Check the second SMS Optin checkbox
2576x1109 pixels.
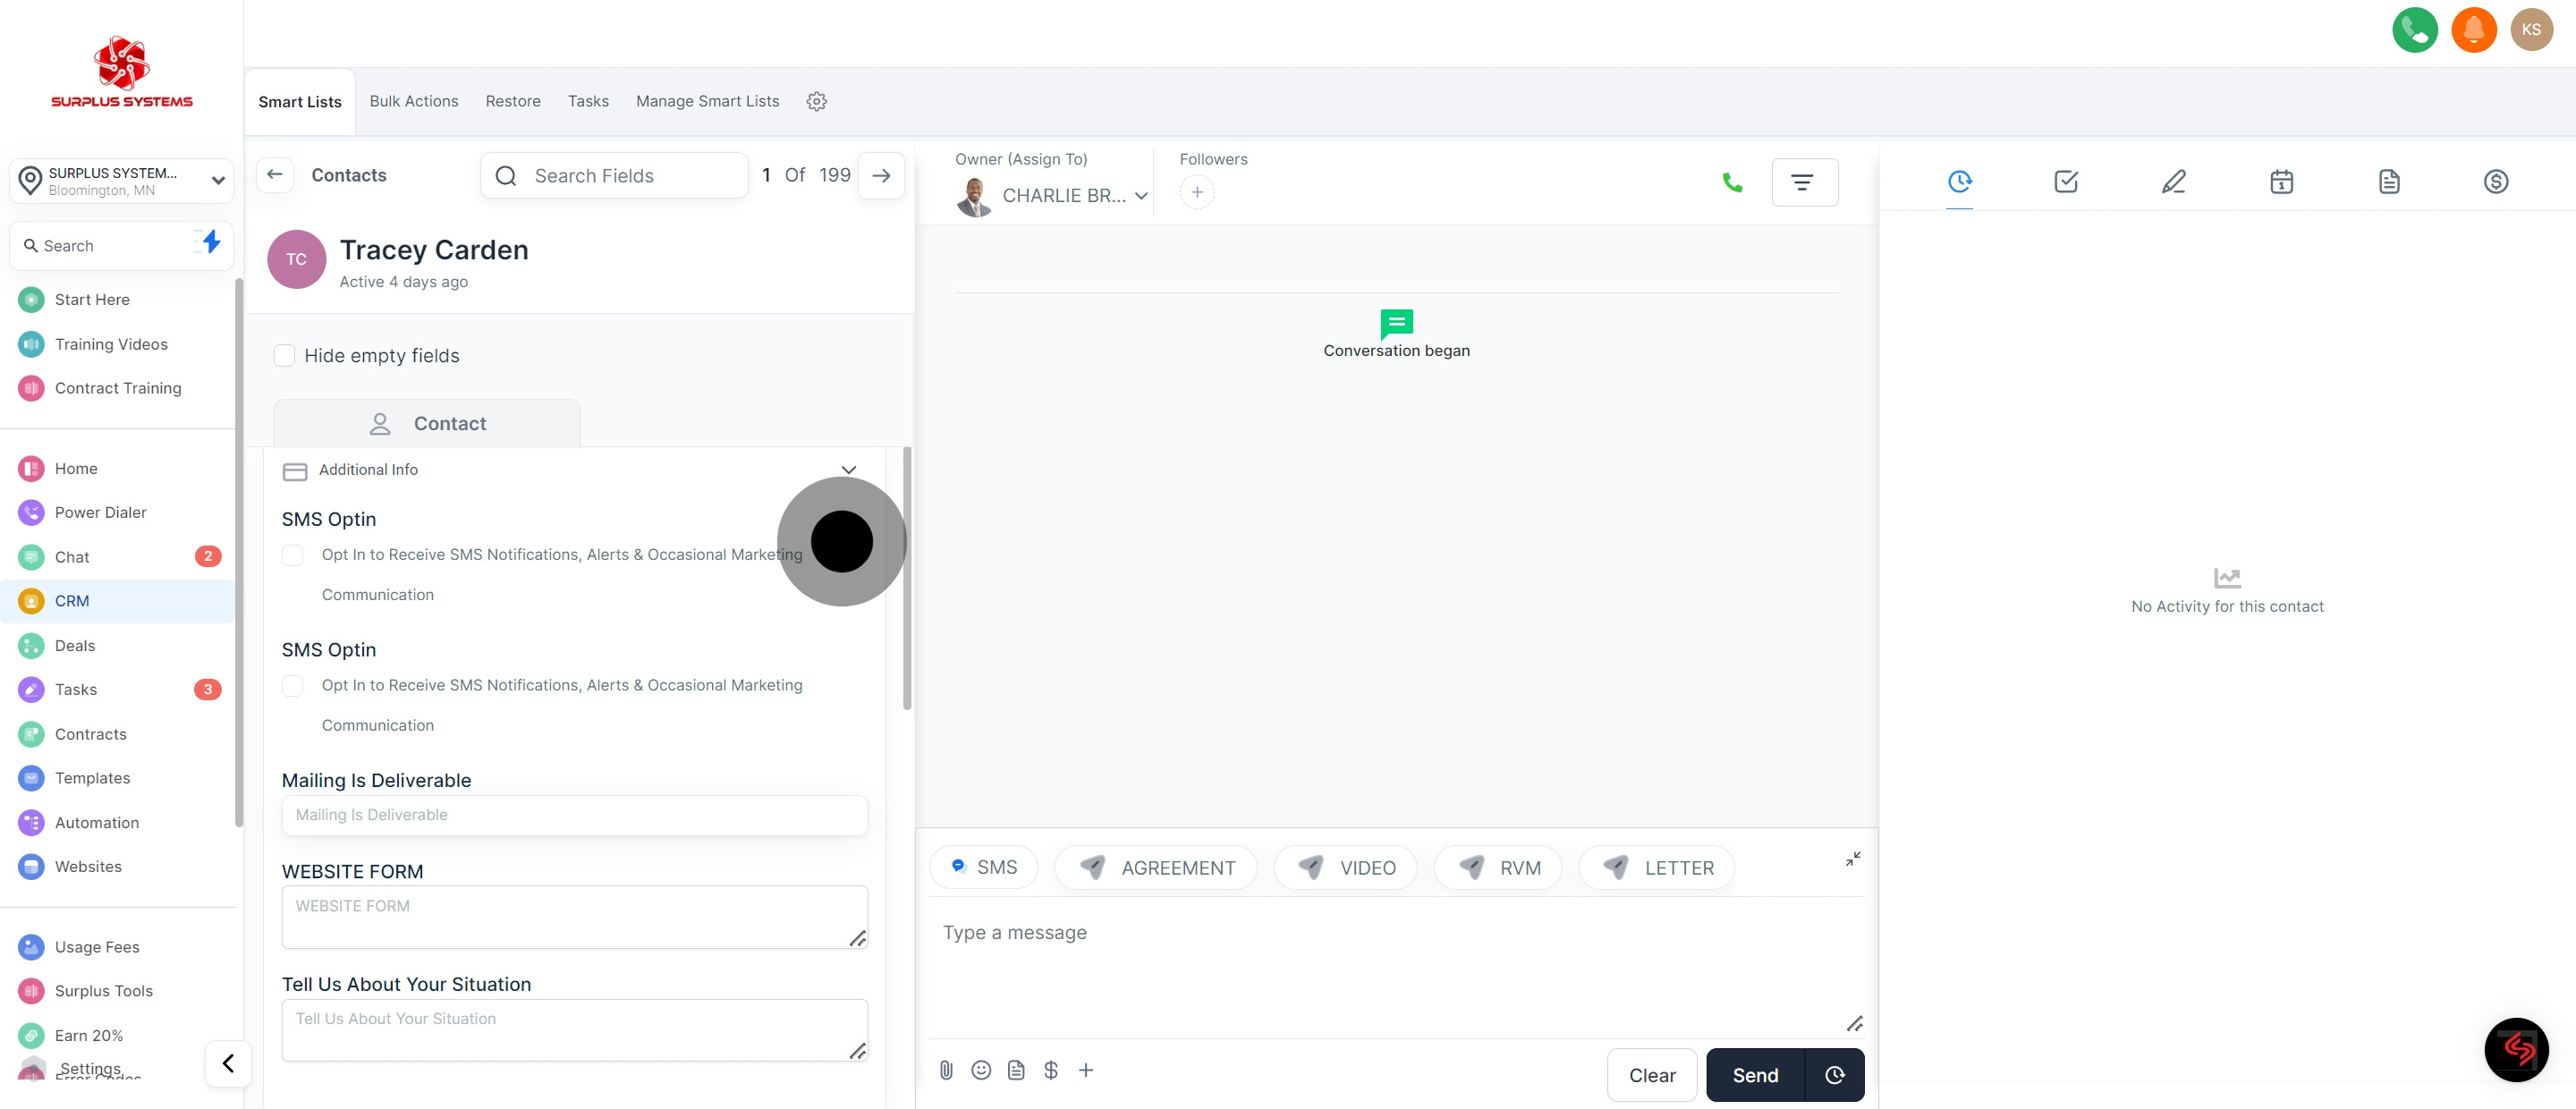293,685
